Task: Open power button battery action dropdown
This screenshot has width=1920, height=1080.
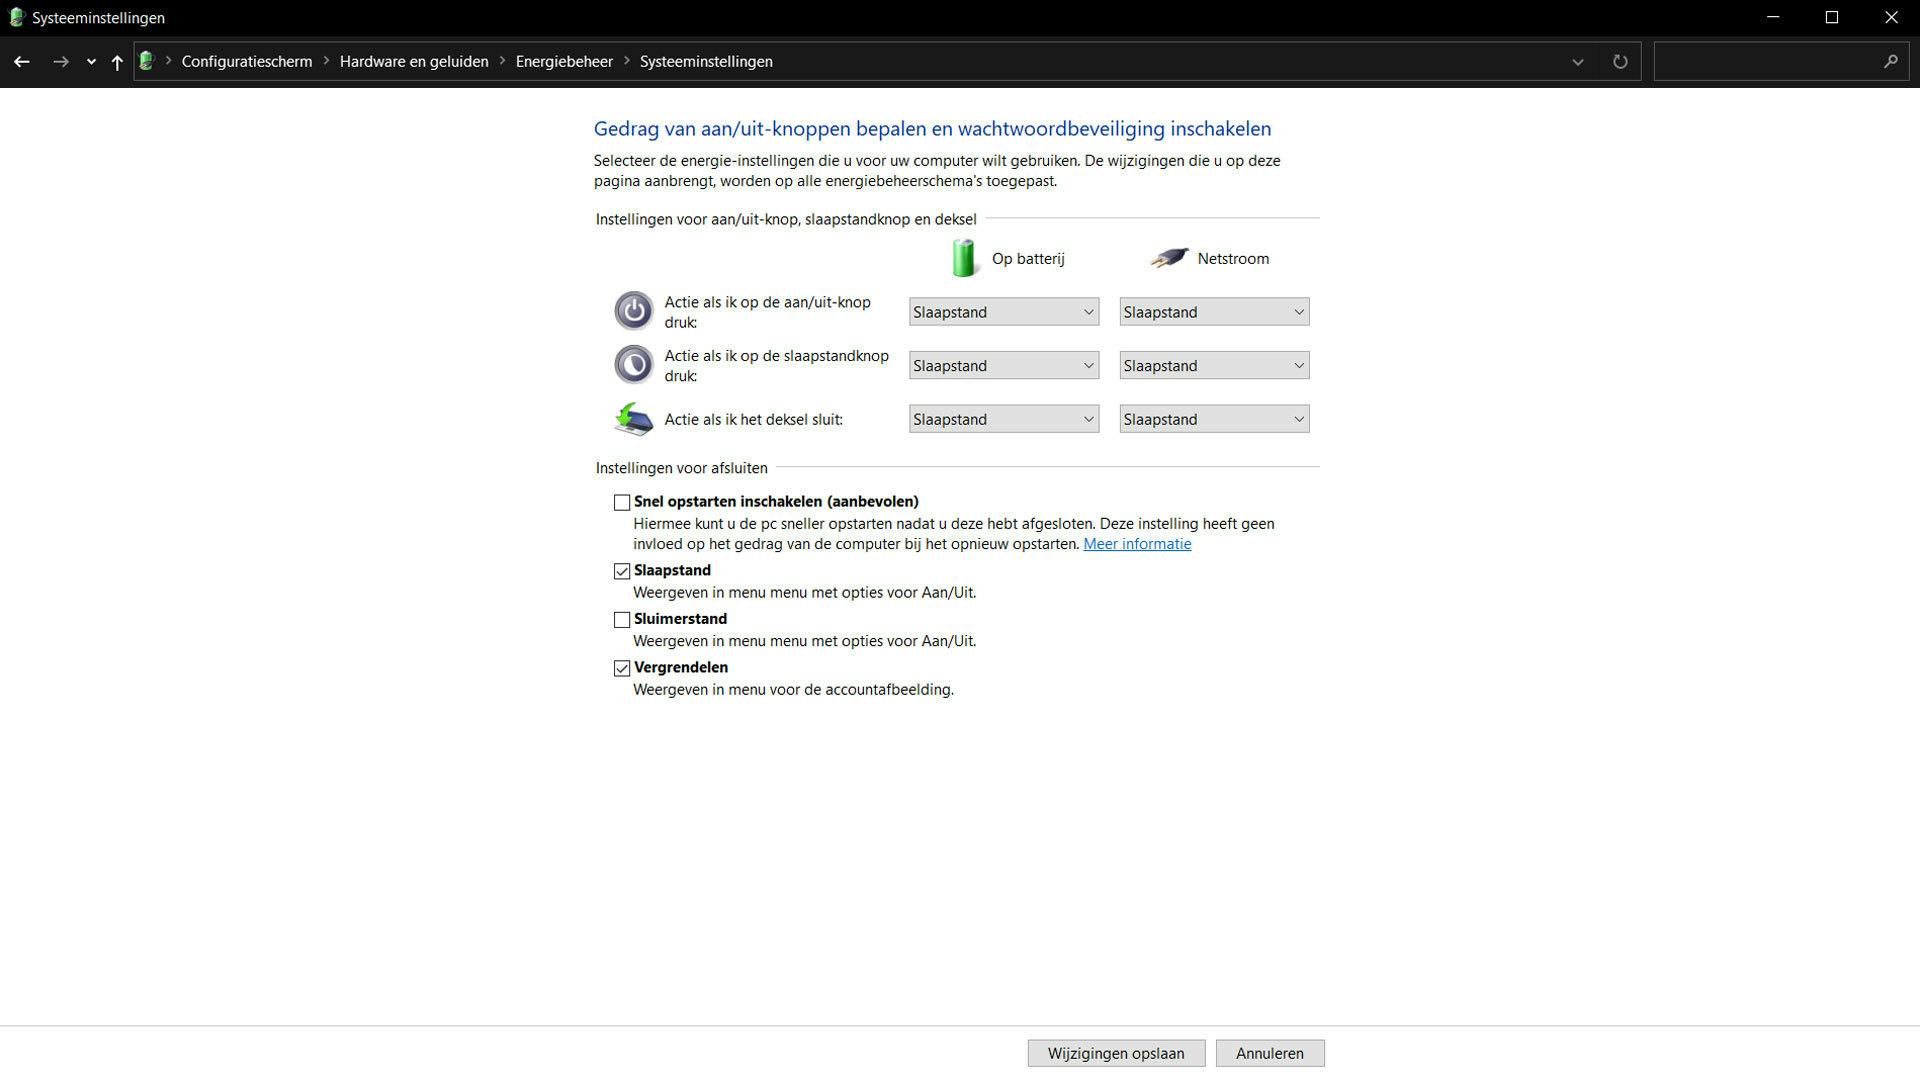Action: coord(1003,312)
